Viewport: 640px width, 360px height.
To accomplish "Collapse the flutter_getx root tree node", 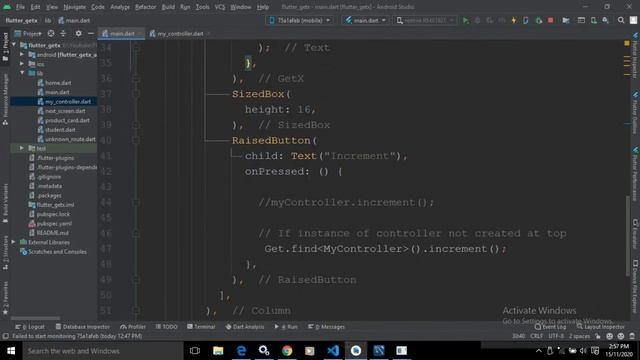I will (x=14, y=45).
